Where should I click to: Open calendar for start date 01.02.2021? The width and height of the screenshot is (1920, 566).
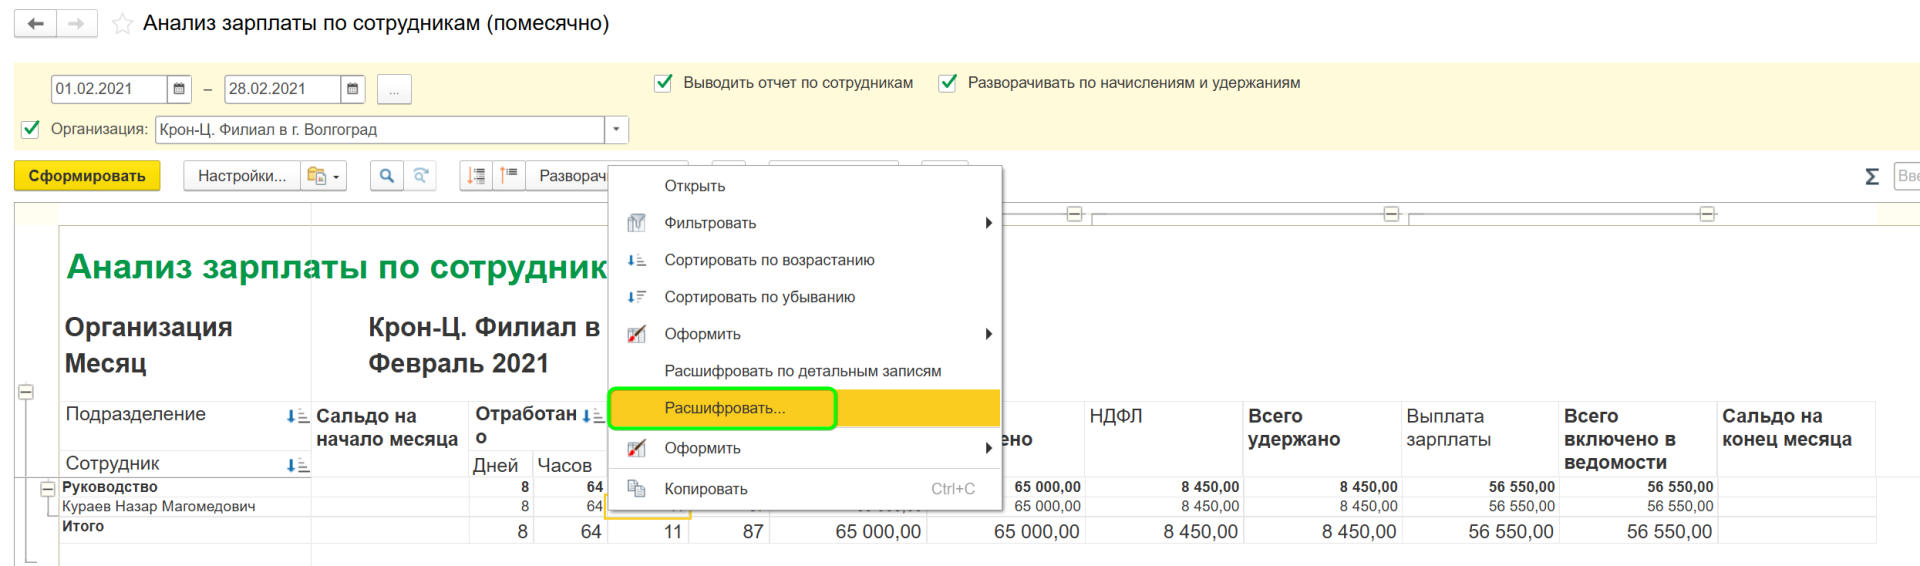coord(179,89)
